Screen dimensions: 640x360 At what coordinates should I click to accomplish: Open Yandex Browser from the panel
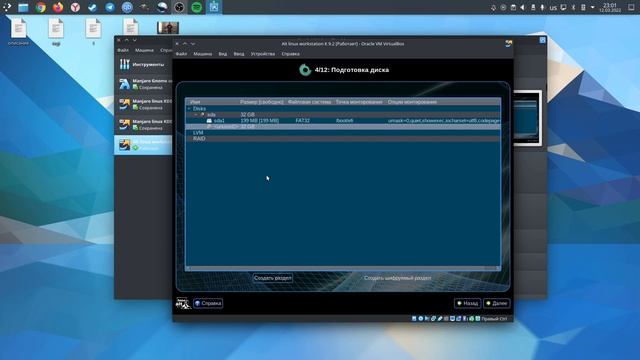75,7
